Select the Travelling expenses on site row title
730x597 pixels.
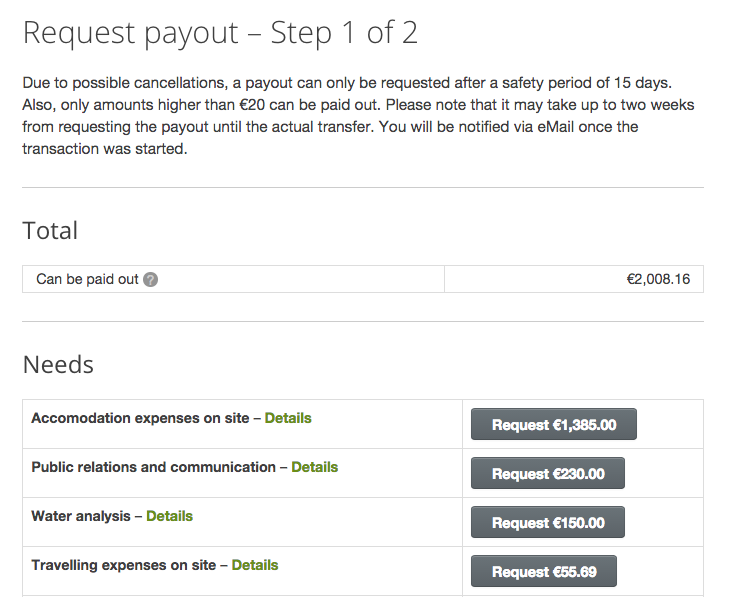coord(123,565)
